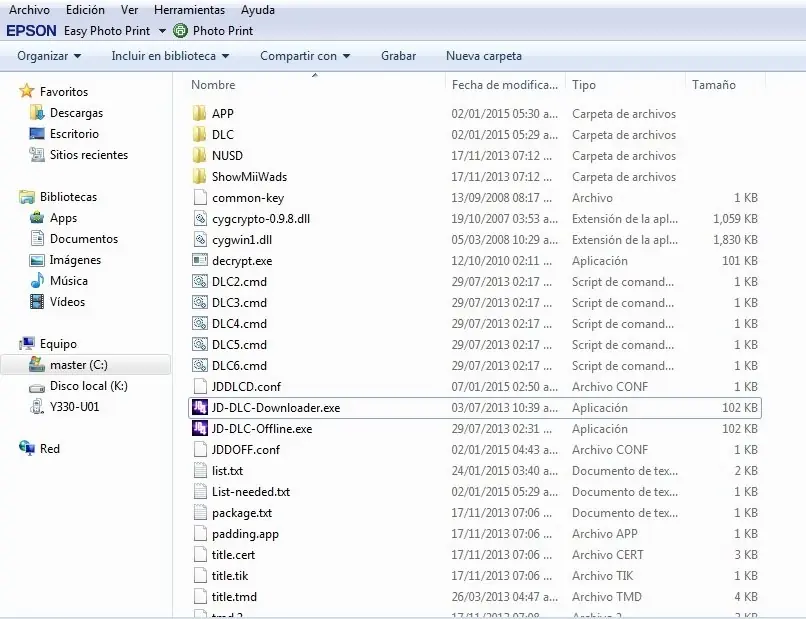Click the 1,830 KB size value
Image resolution: width=806 pixels, height=619 pixels.
tap(735, 240)
